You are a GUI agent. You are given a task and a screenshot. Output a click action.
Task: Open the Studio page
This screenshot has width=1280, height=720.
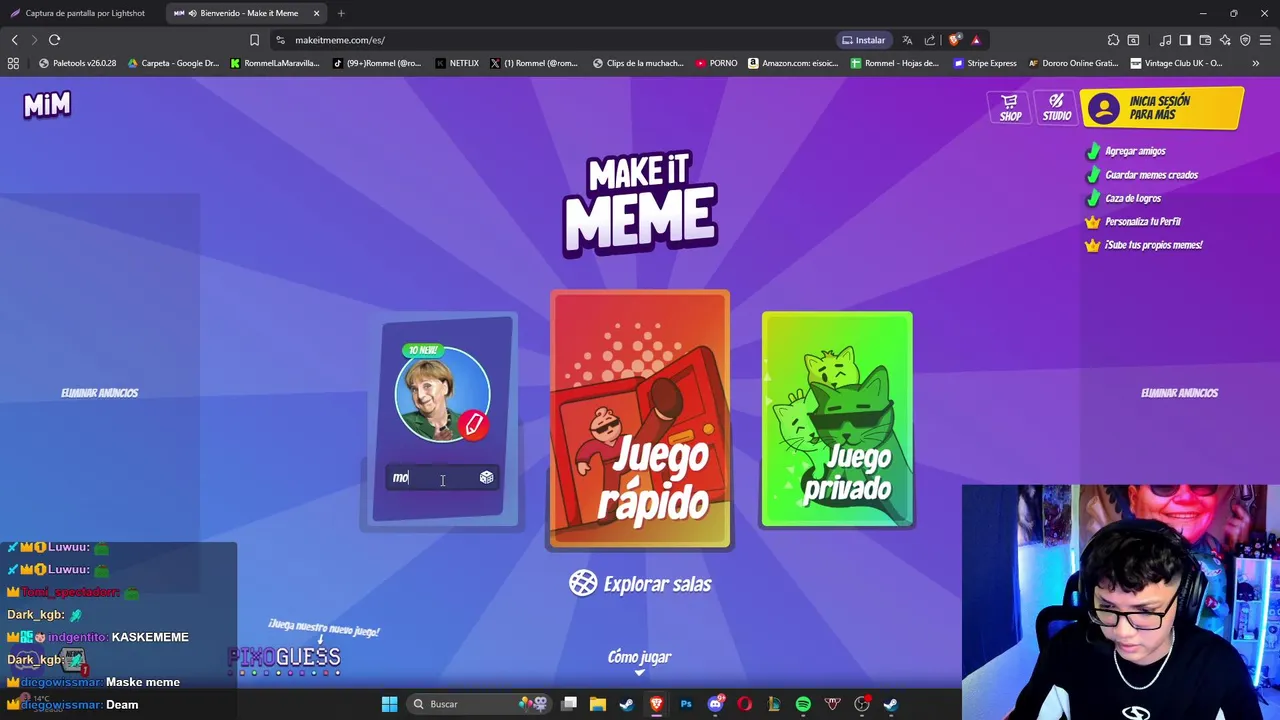[x=1056, y=108]
